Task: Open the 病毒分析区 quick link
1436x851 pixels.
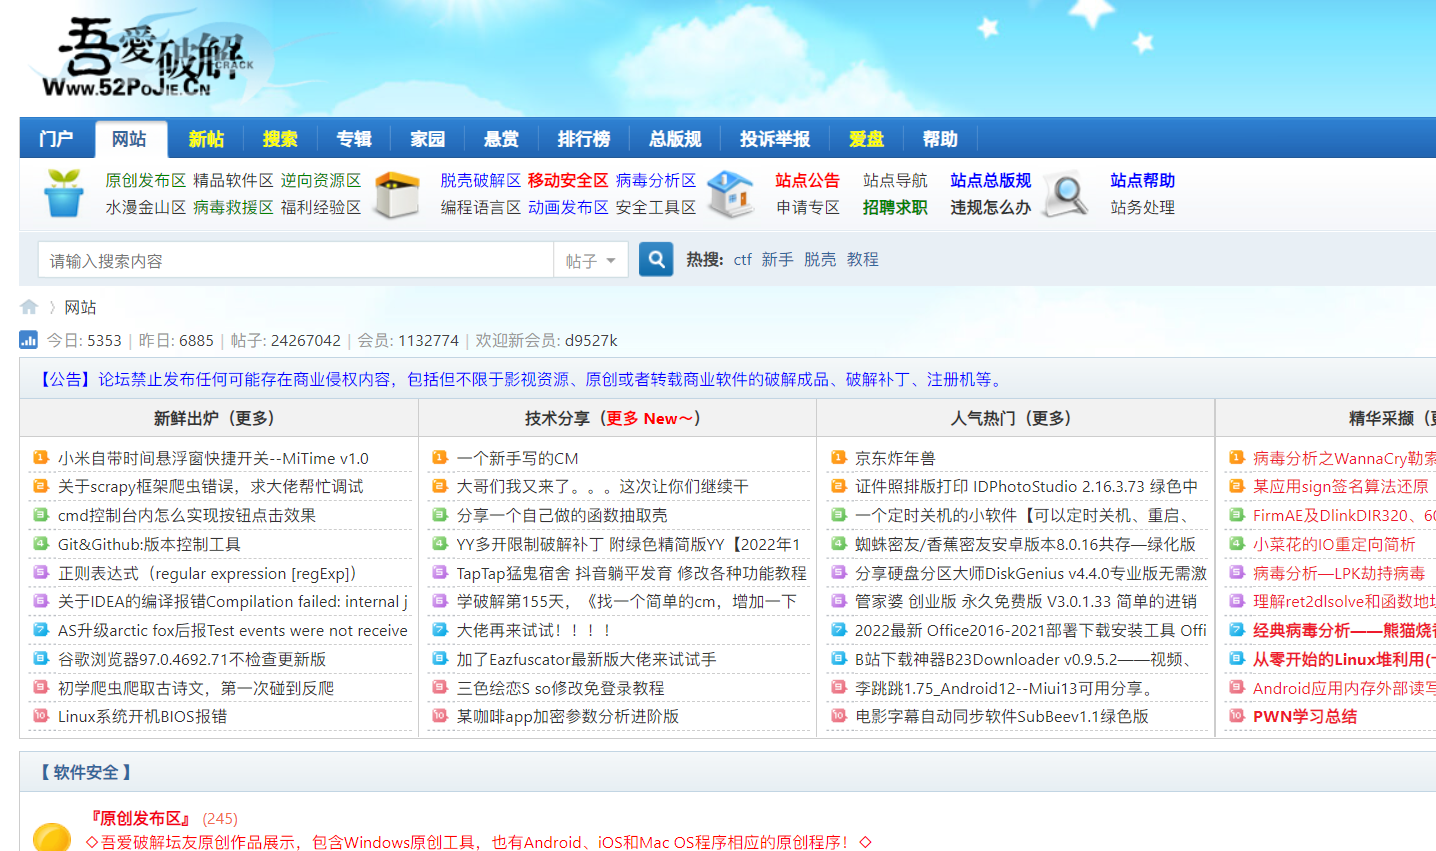Action: pyautogui.click(x=656, y=180)
